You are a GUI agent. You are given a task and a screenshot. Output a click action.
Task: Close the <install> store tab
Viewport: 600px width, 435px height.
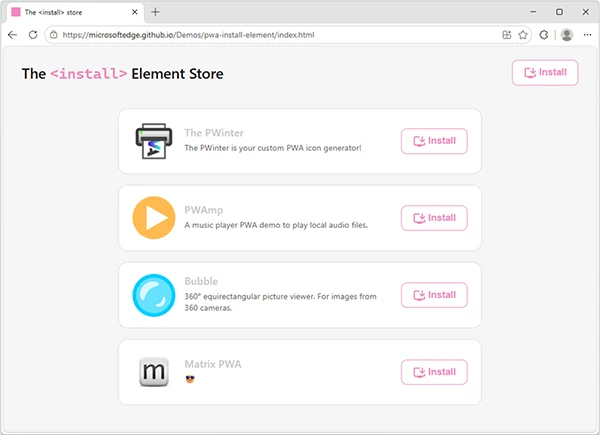(135, 12)
